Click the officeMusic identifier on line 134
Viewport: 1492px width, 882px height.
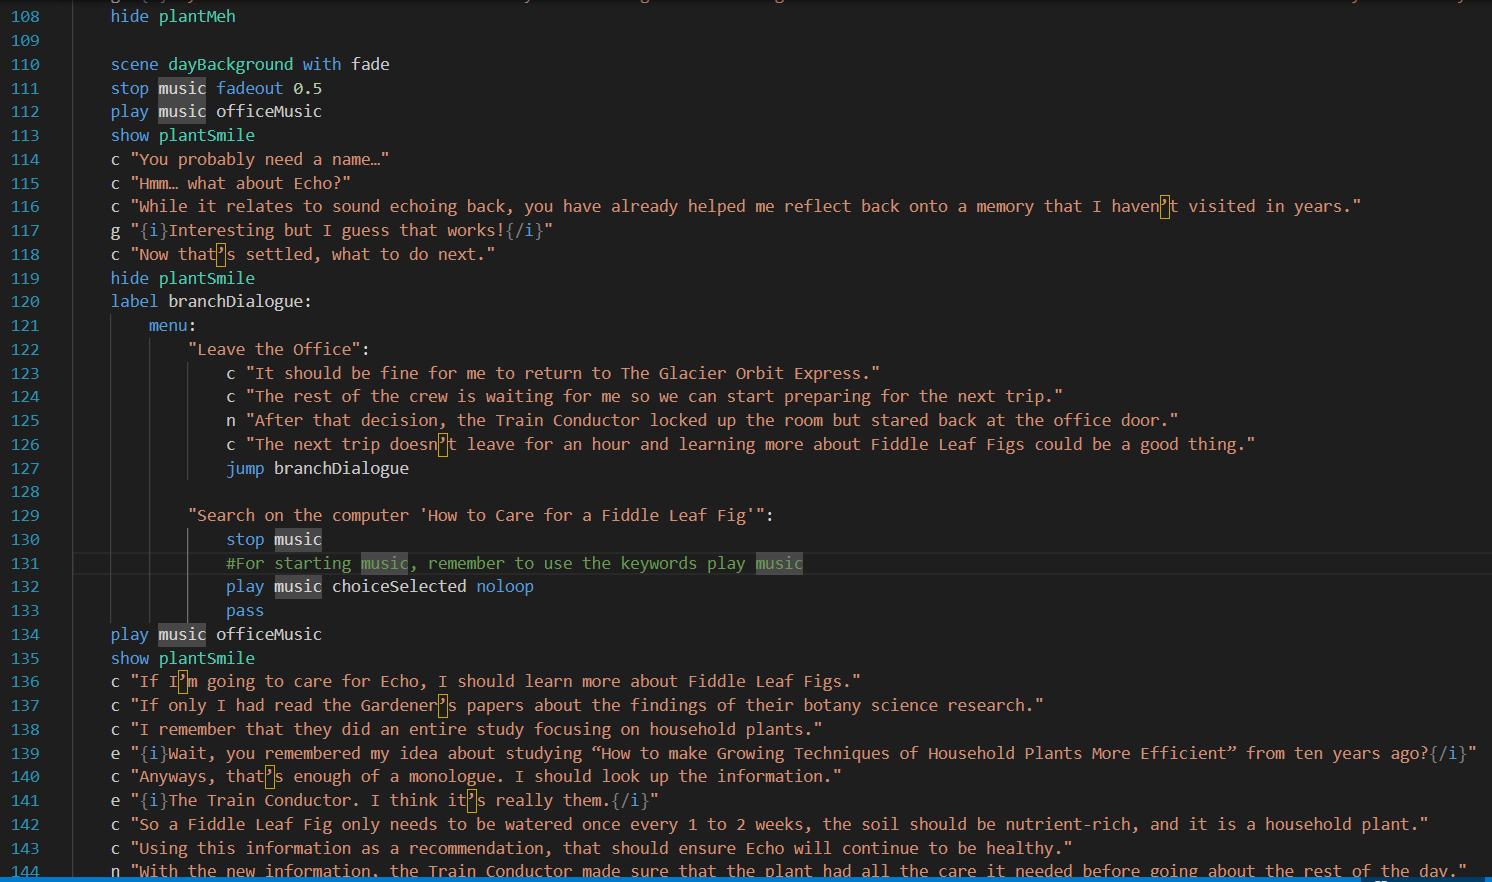[x=270, y=634]
